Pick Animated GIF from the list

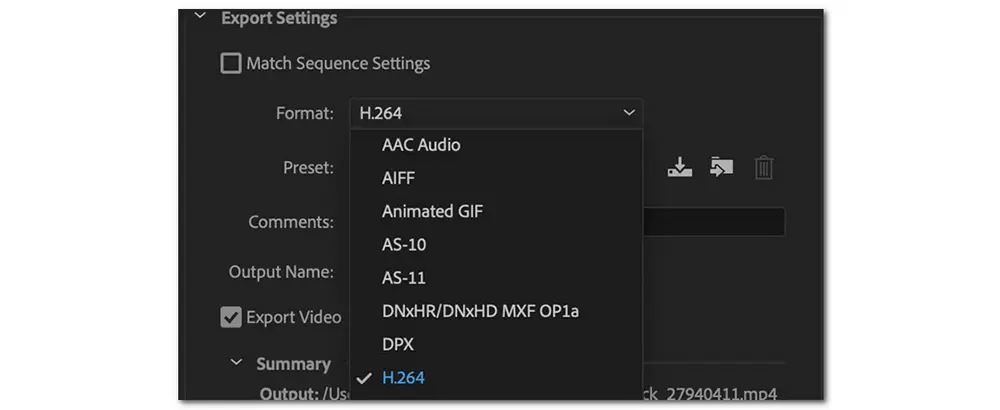point(433,211)
